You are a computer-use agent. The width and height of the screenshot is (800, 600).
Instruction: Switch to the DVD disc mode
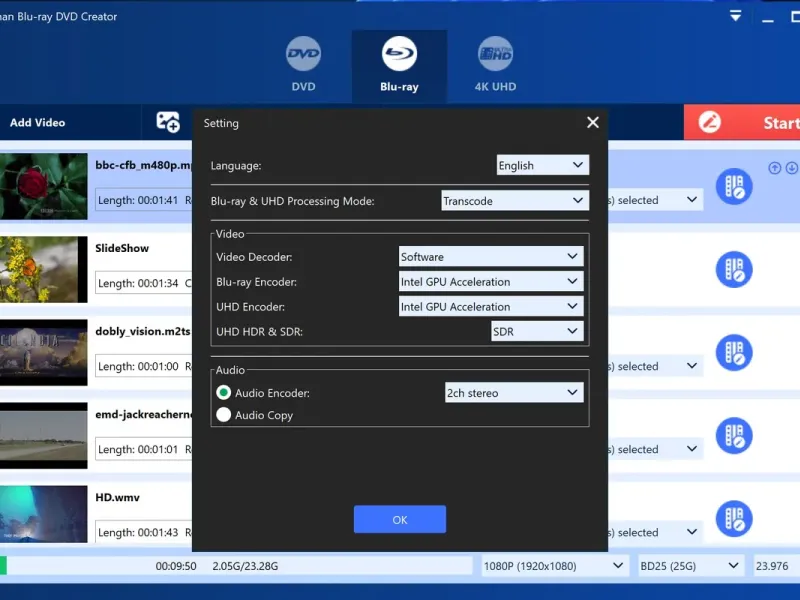[x=303, y=65]
